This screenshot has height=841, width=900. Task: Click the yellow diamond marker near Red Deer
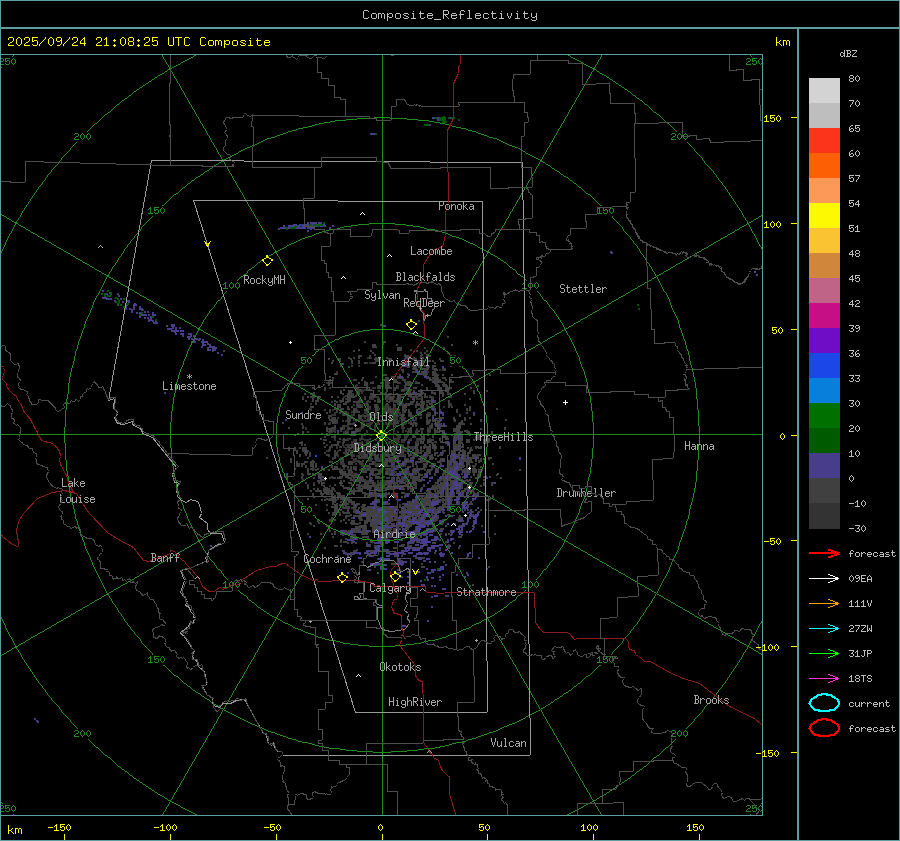click(411, 325)
